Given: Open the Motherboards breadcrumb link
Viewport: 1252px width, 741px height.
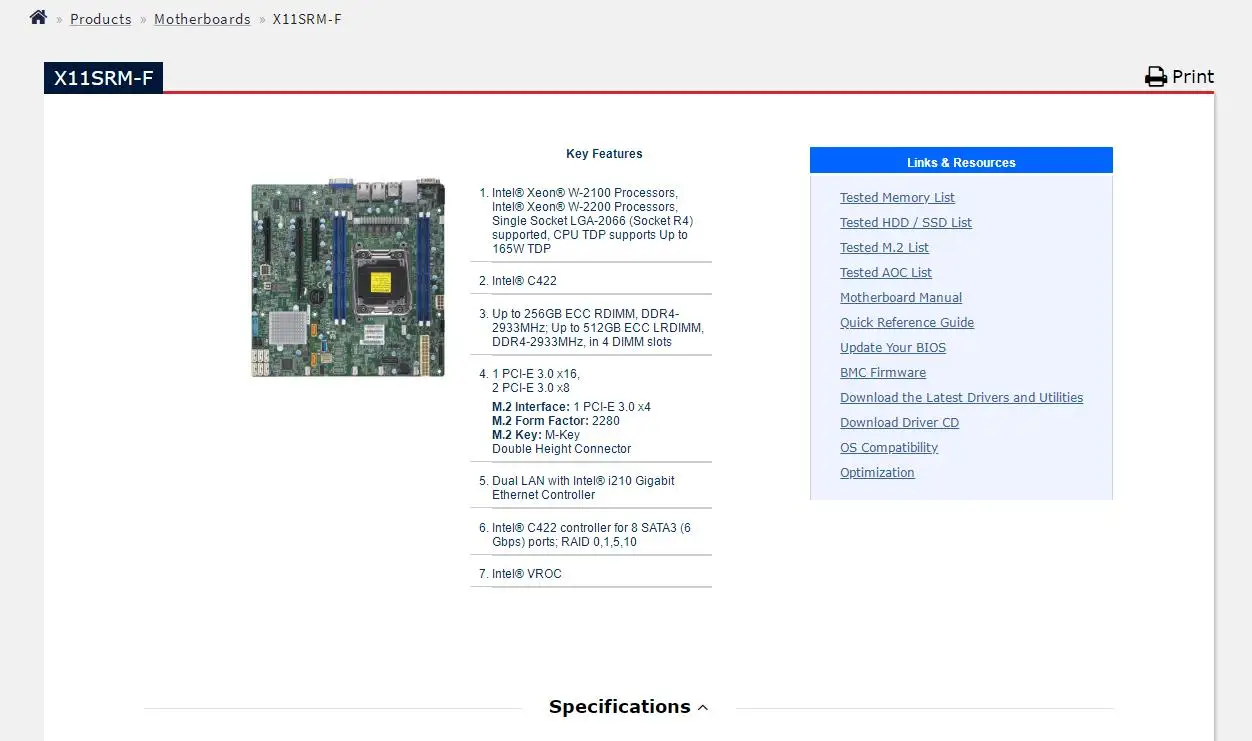Looking at the screenshot, I should [x=202, y=19].
